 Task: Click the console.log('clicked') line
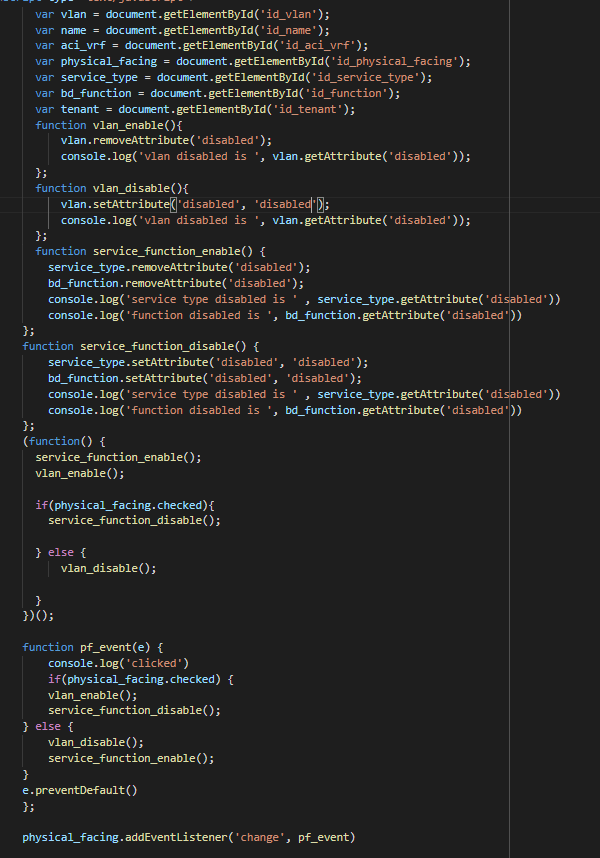[119, 663]
